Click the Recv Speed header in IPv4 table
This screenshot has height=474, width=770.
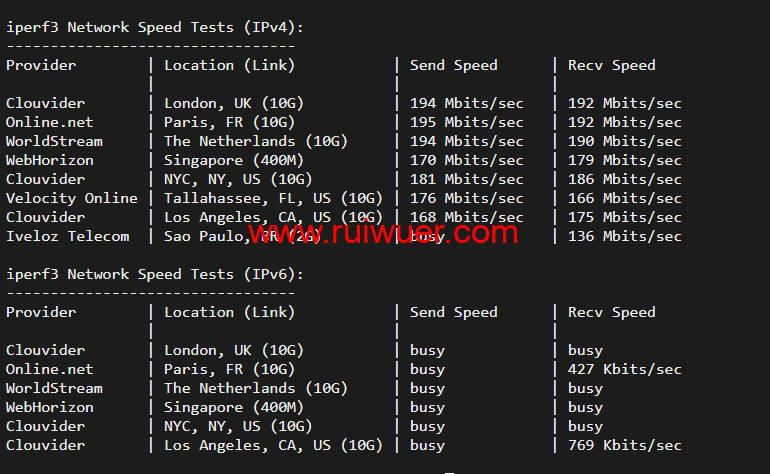(x=612, y=65)
